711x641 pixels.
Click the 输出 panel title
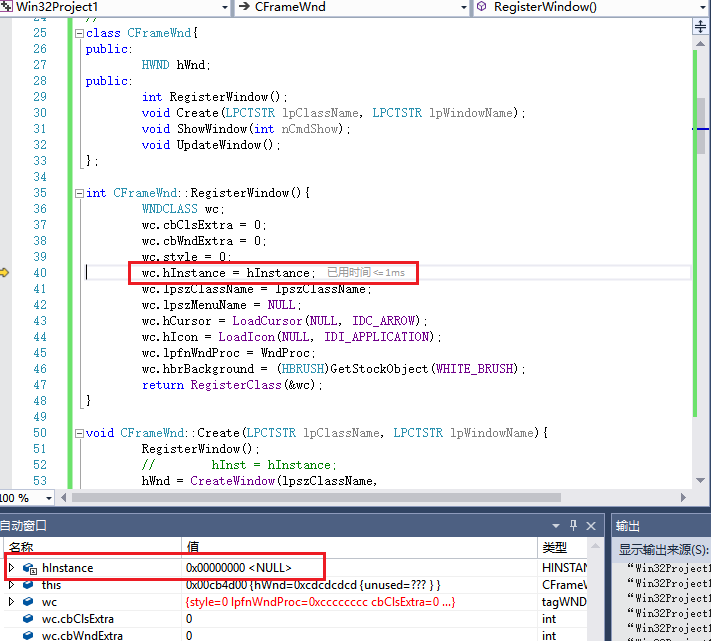[627, 526]
